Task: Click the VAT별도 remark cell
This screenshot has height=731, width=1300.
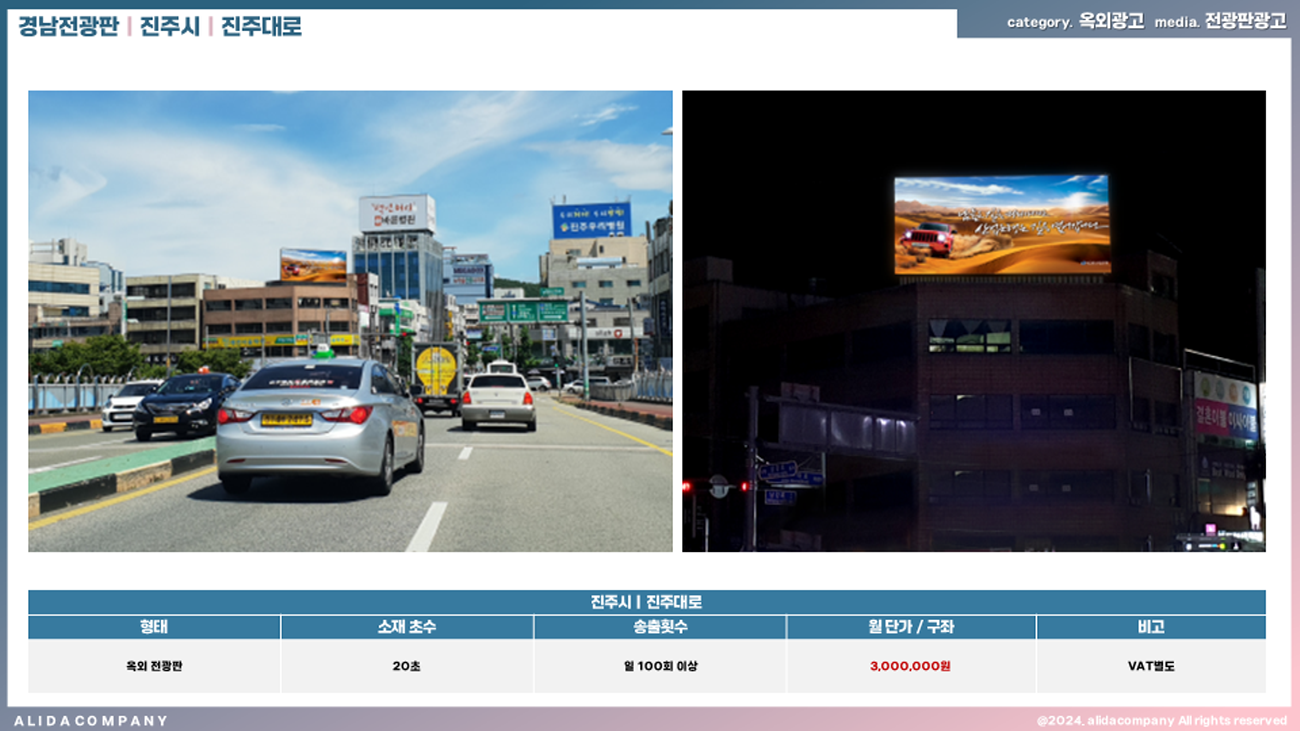Action: pos(1150,666)
